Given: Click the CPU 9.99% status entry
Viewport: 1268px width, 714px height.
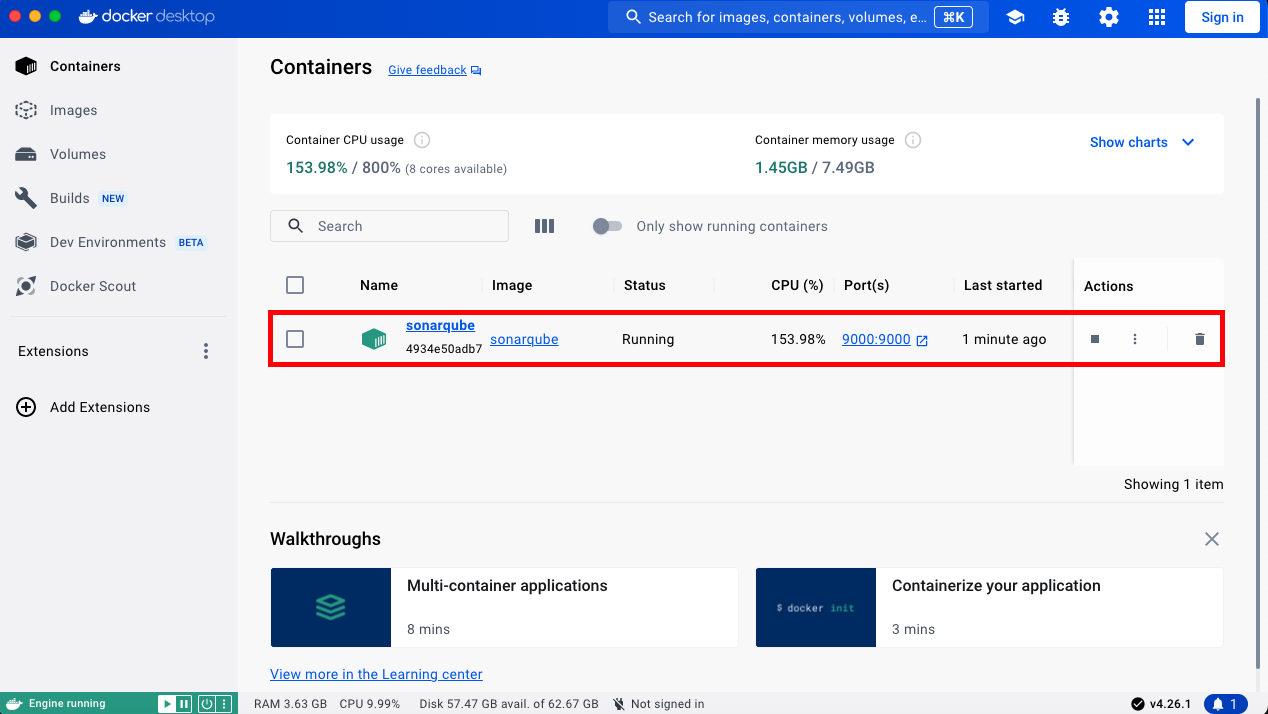Looking at the screenshot, I should tap(369, 704).
